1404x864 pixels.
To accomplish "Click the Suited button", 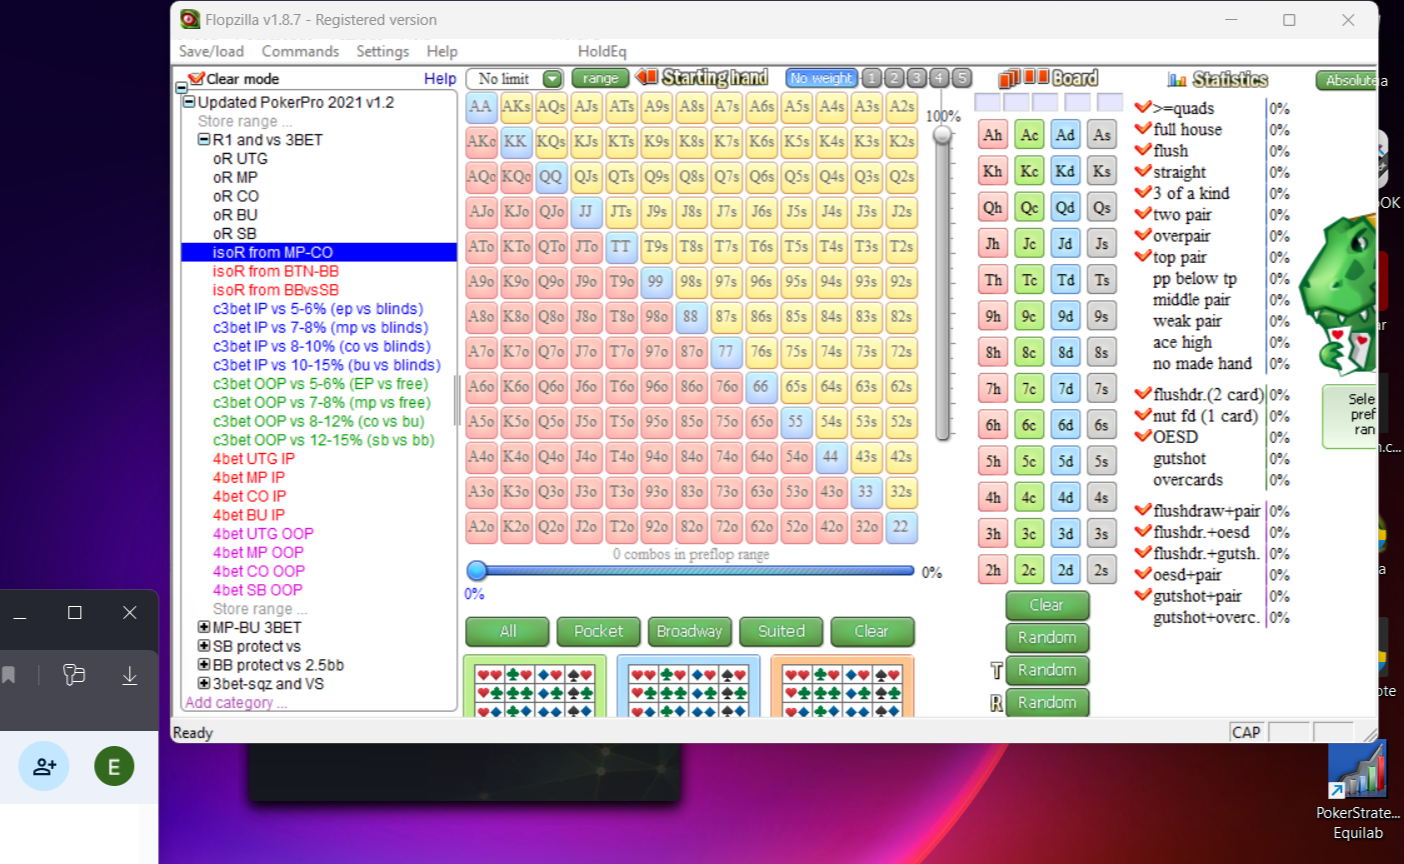I will point(781,631).
